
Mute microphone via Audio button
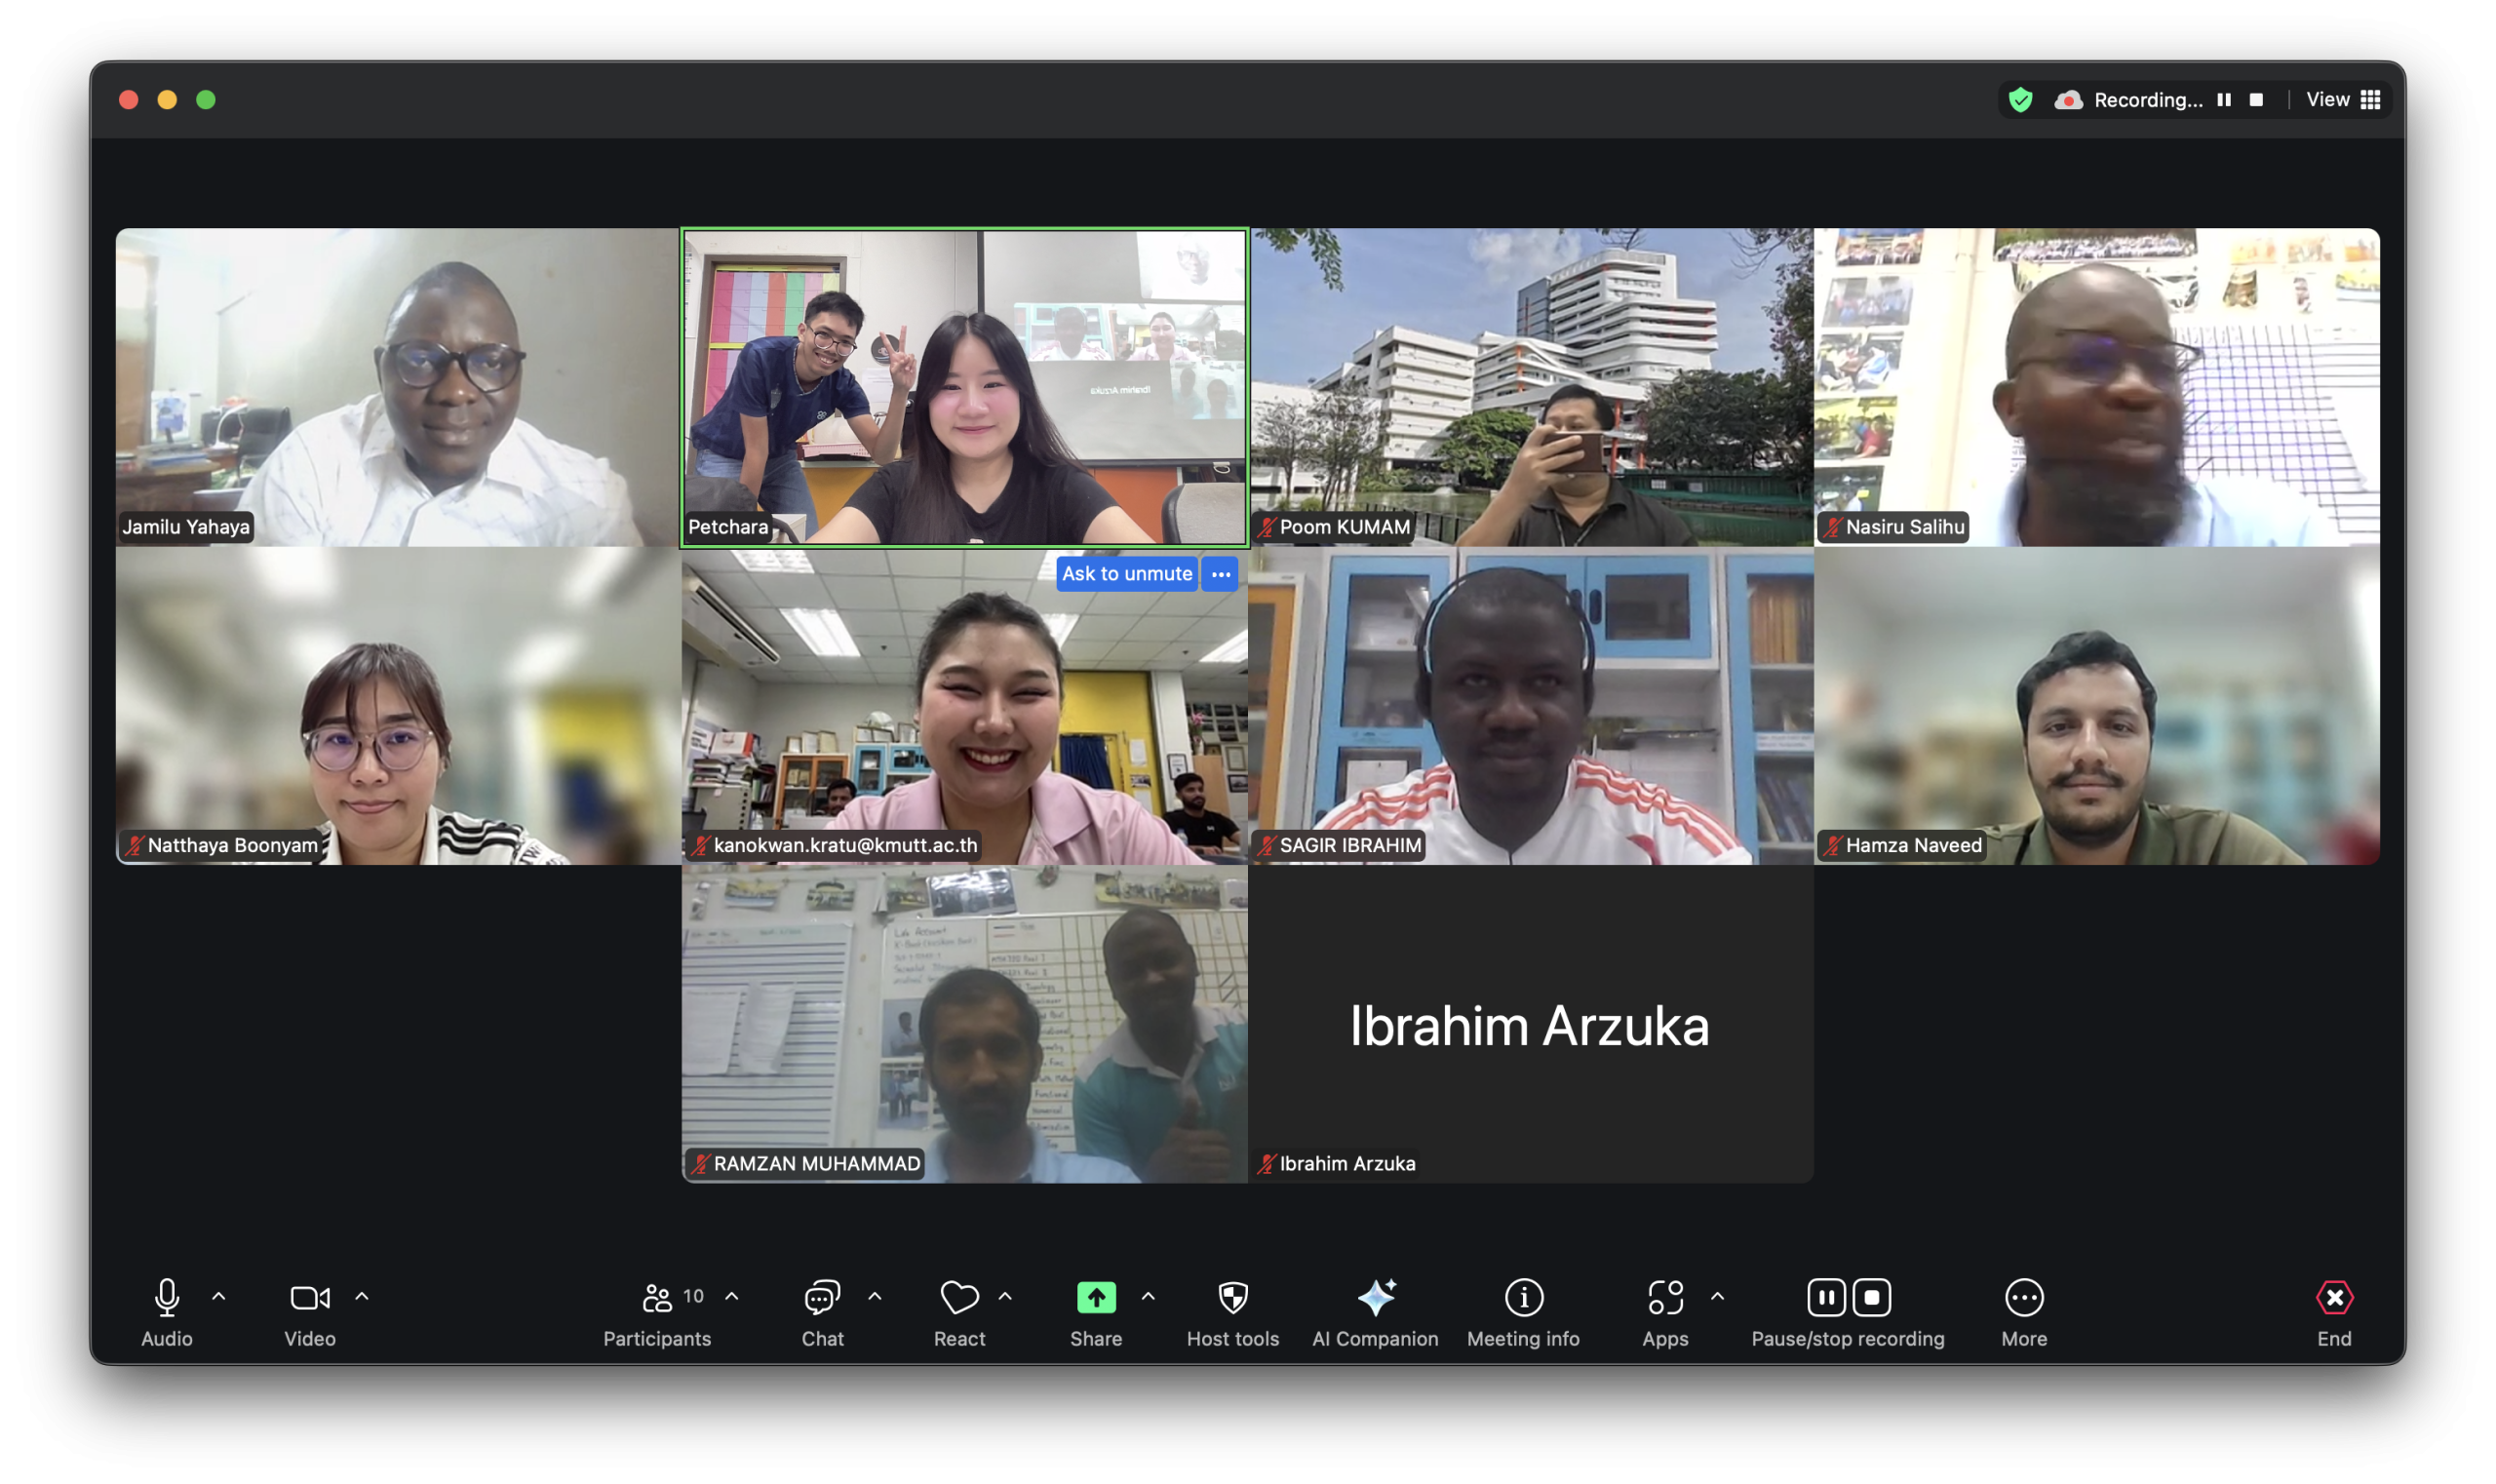(x=167, y=1298)
